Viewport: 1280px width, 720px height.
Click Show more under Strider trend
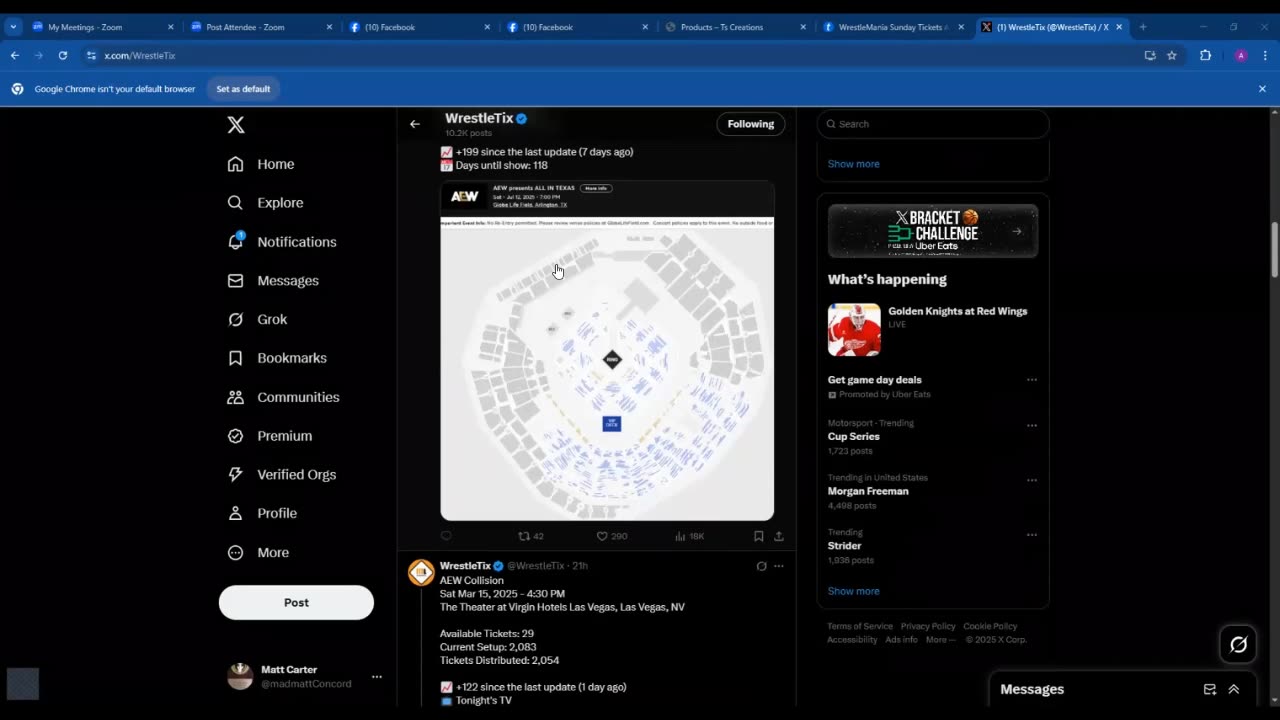(853, 591)
